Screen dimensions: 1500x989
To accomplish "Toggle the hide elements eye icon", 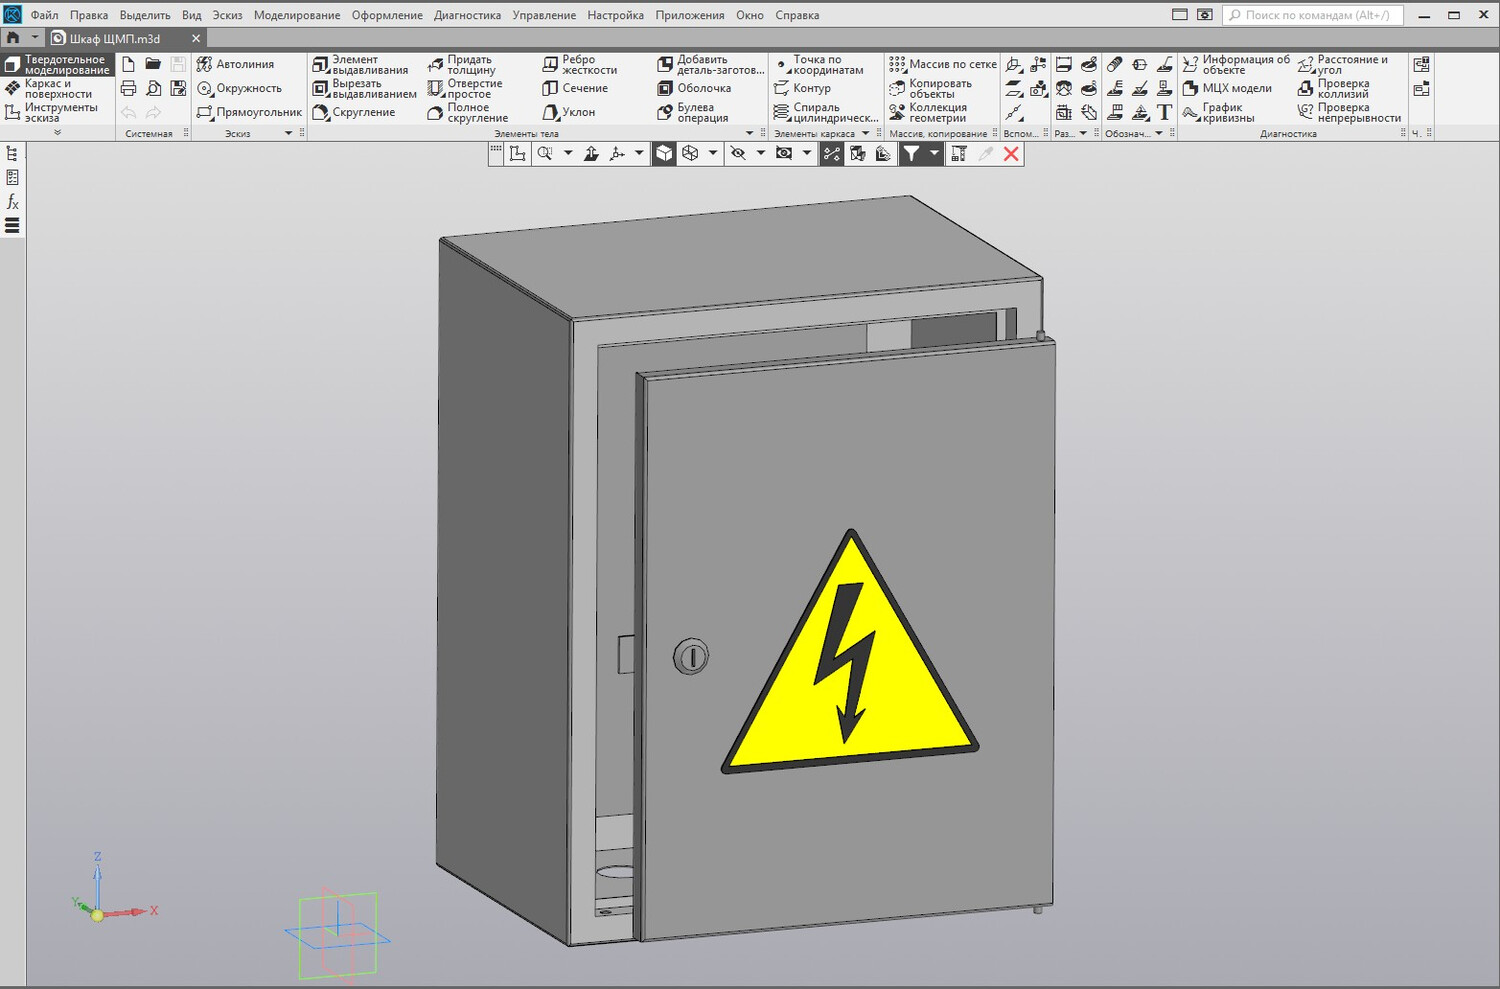I will point(738,153).
